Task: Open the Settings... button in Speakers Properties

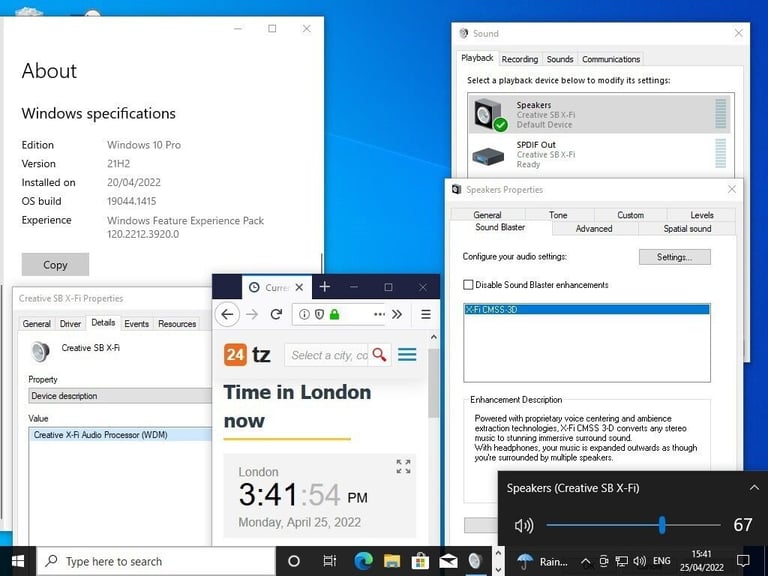Action: [x=674, y=257]
